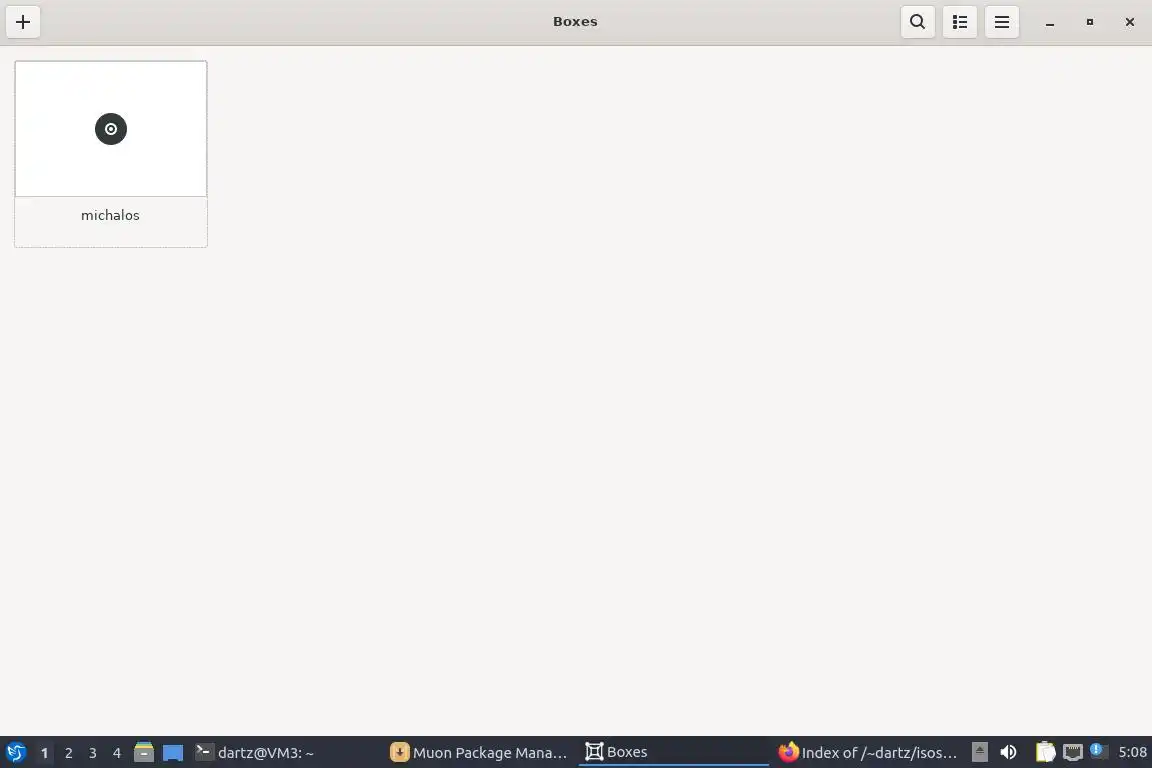
Task: Switch to the dartz@VM3 terminal window
Action: [x=287, y=753]
